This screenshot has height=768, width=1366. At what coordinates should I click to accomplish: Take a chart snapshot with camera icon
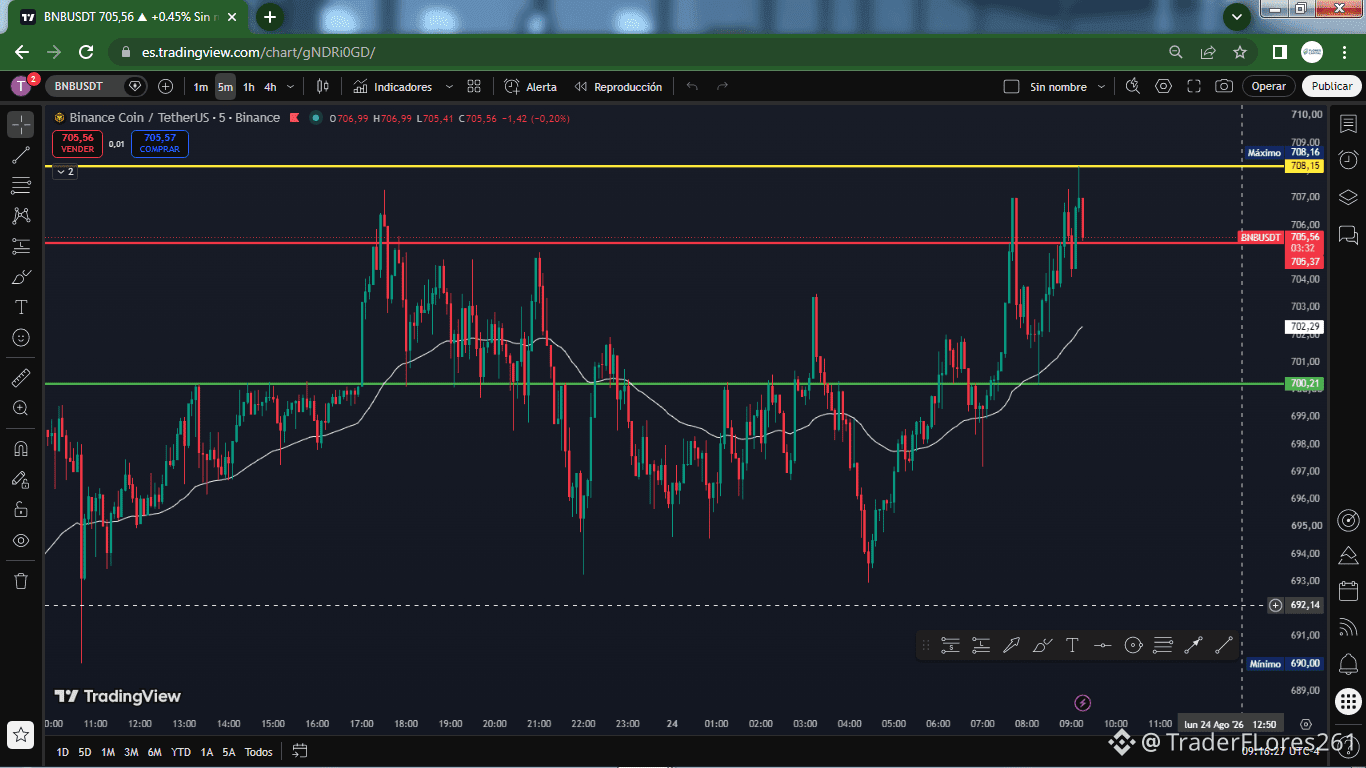click(1224, 87)
